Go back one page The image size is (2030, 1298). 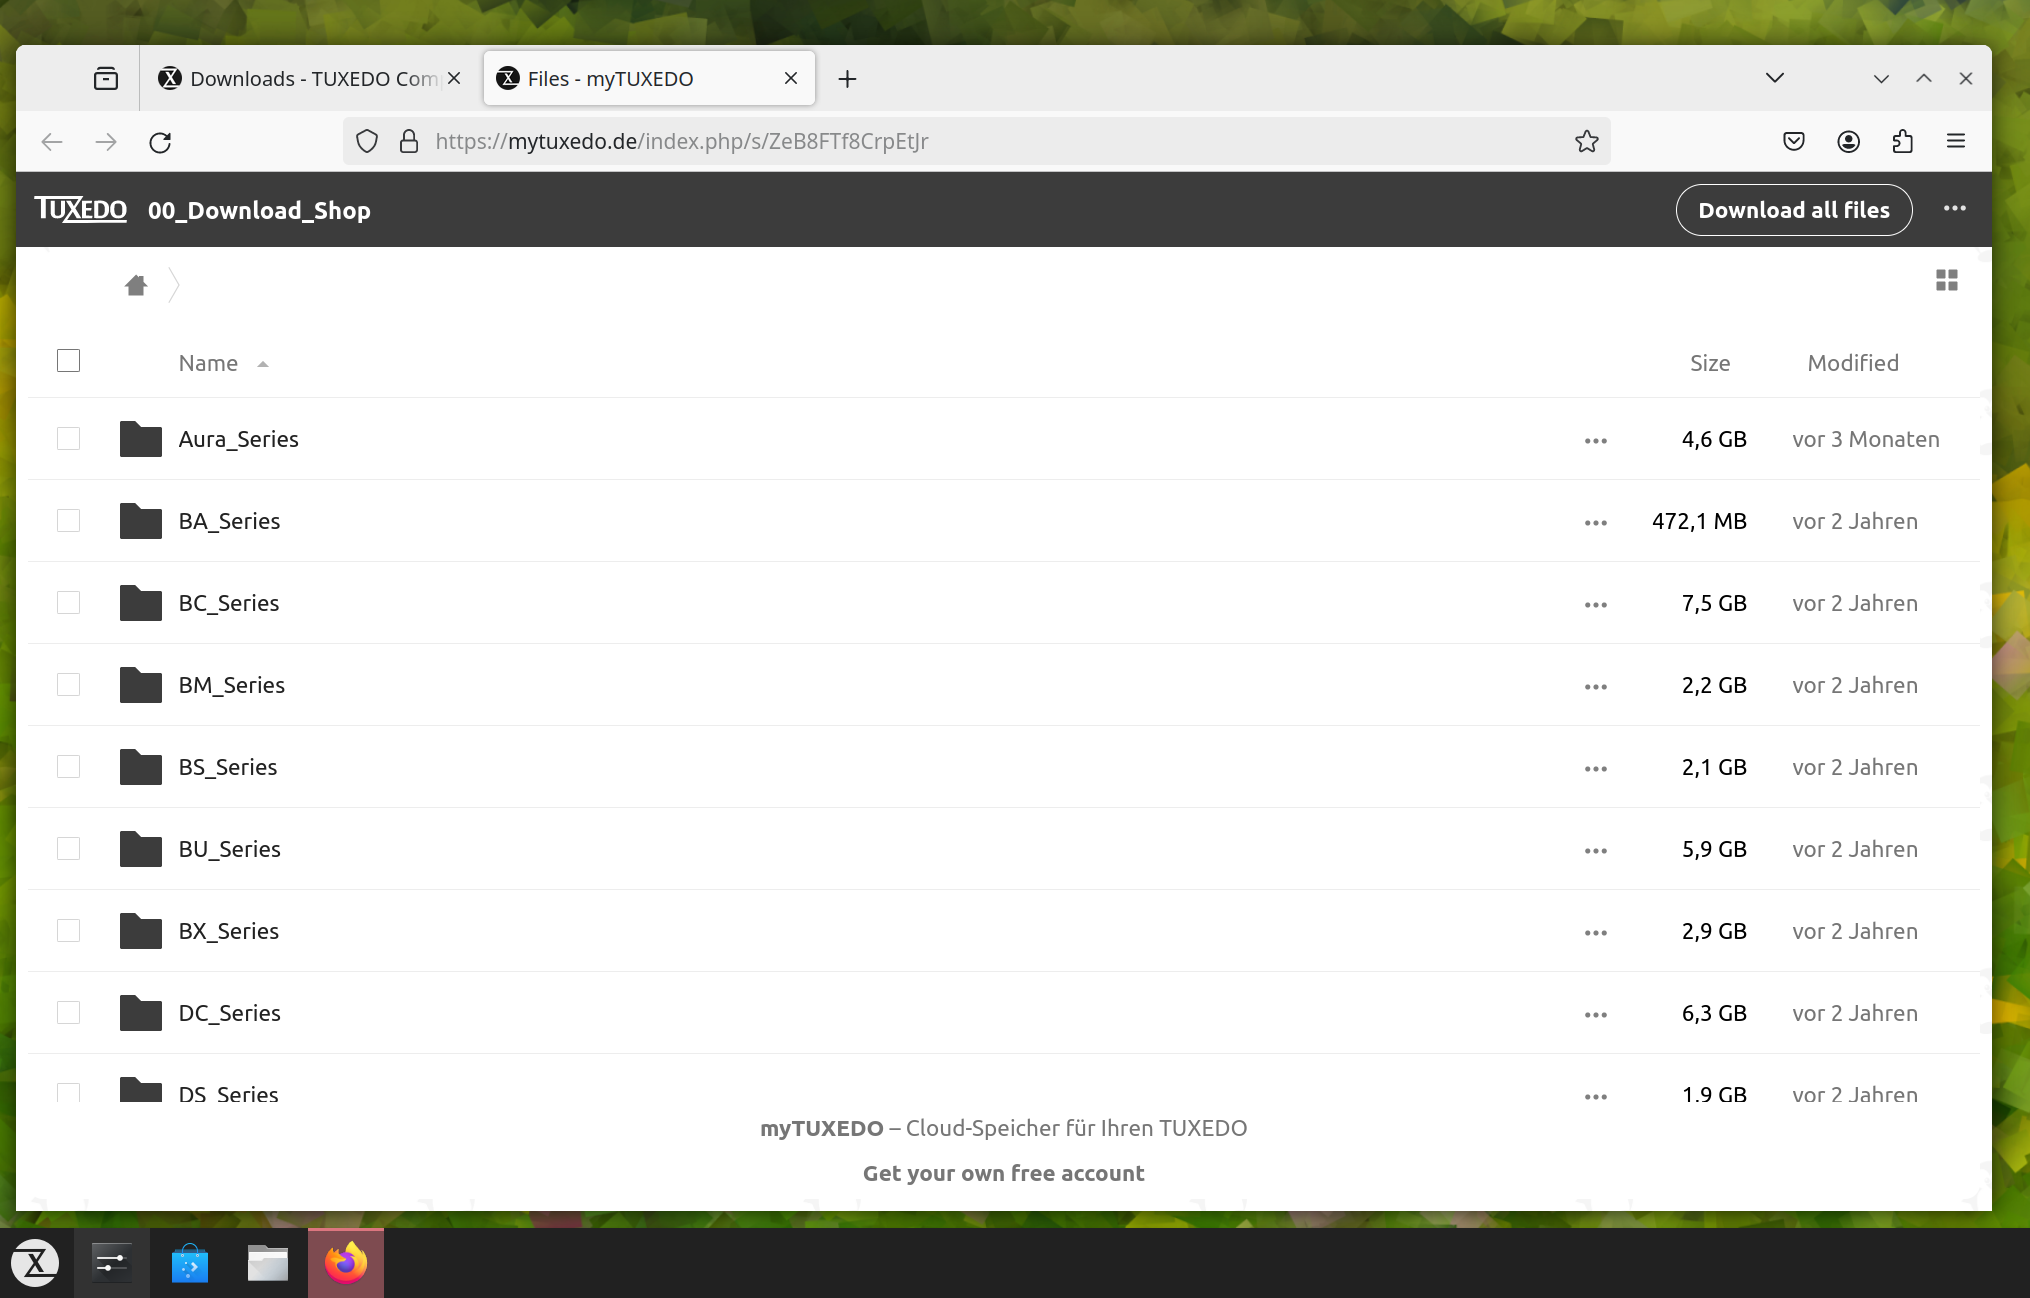pyautogui.click(x=52, y=142)
